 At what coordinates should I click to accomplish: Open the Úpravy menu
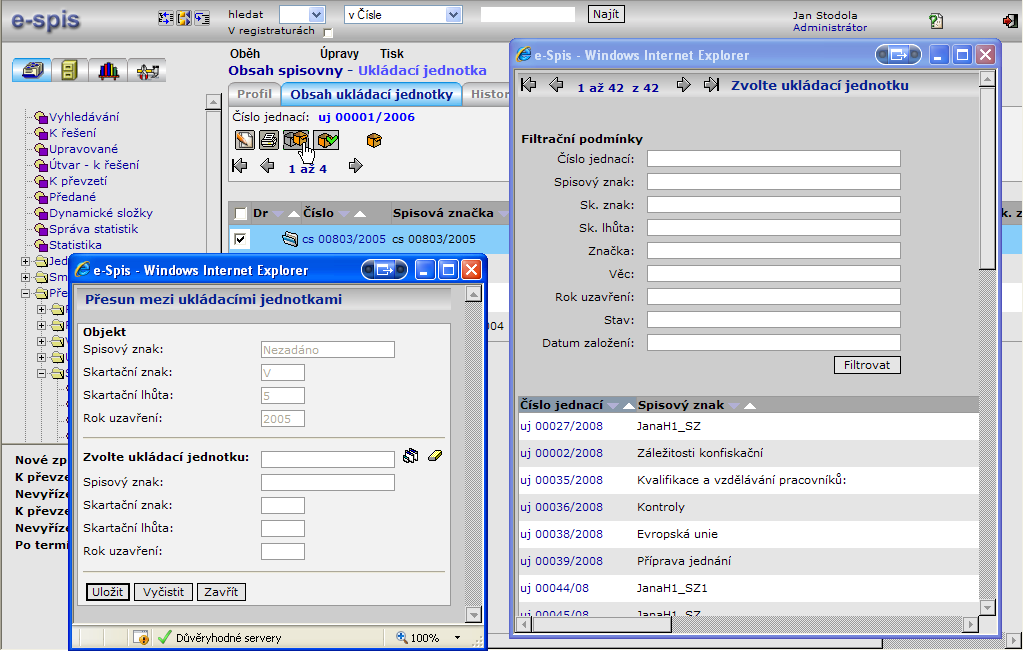[x=340, y=54]
